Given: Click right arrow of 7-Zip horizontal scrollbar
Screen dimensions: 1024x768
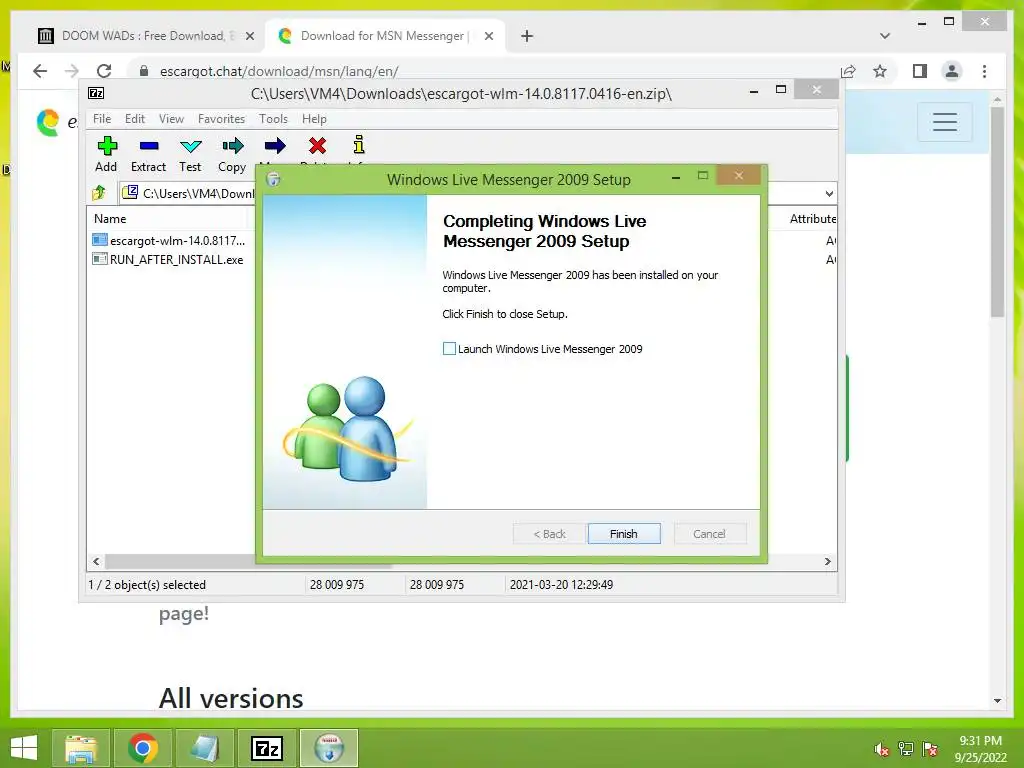Looking at the screenshot, I should (827, 561).
